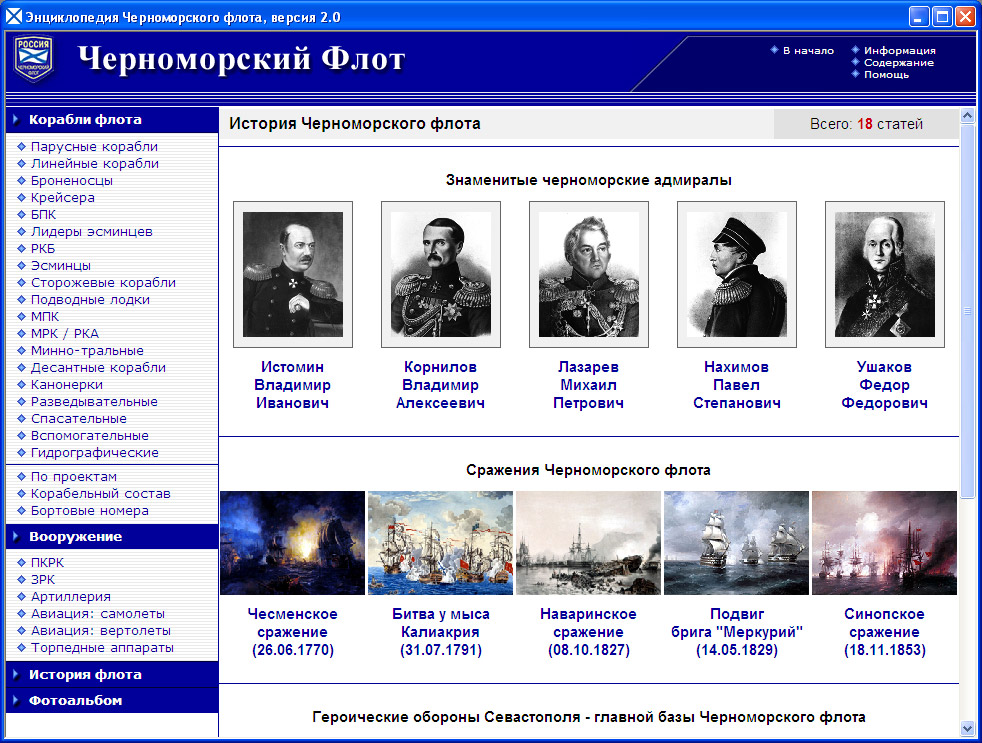Open Синопское сражение (18.11.1853) link
Screen dimensions: 982x743
pyautogui.click(x=884, y=631)
